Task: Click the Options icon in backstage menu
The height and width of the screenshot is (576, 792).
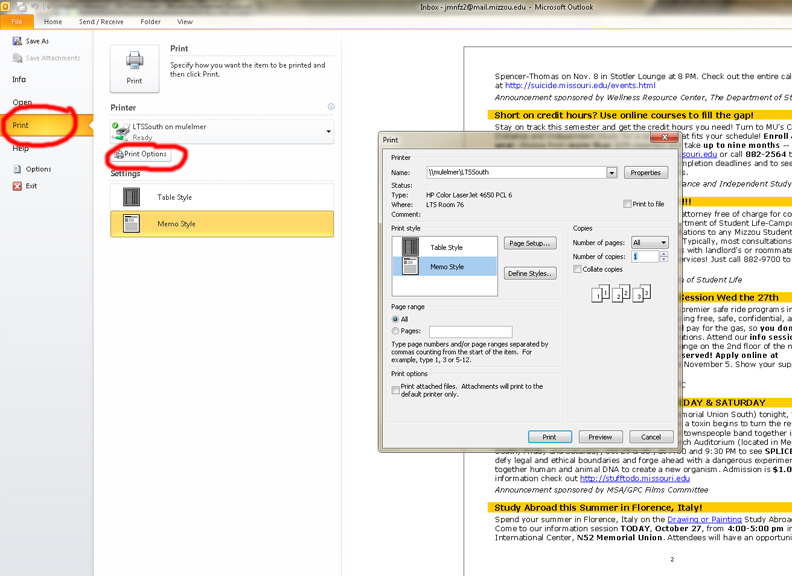Action: click(17, 169)
